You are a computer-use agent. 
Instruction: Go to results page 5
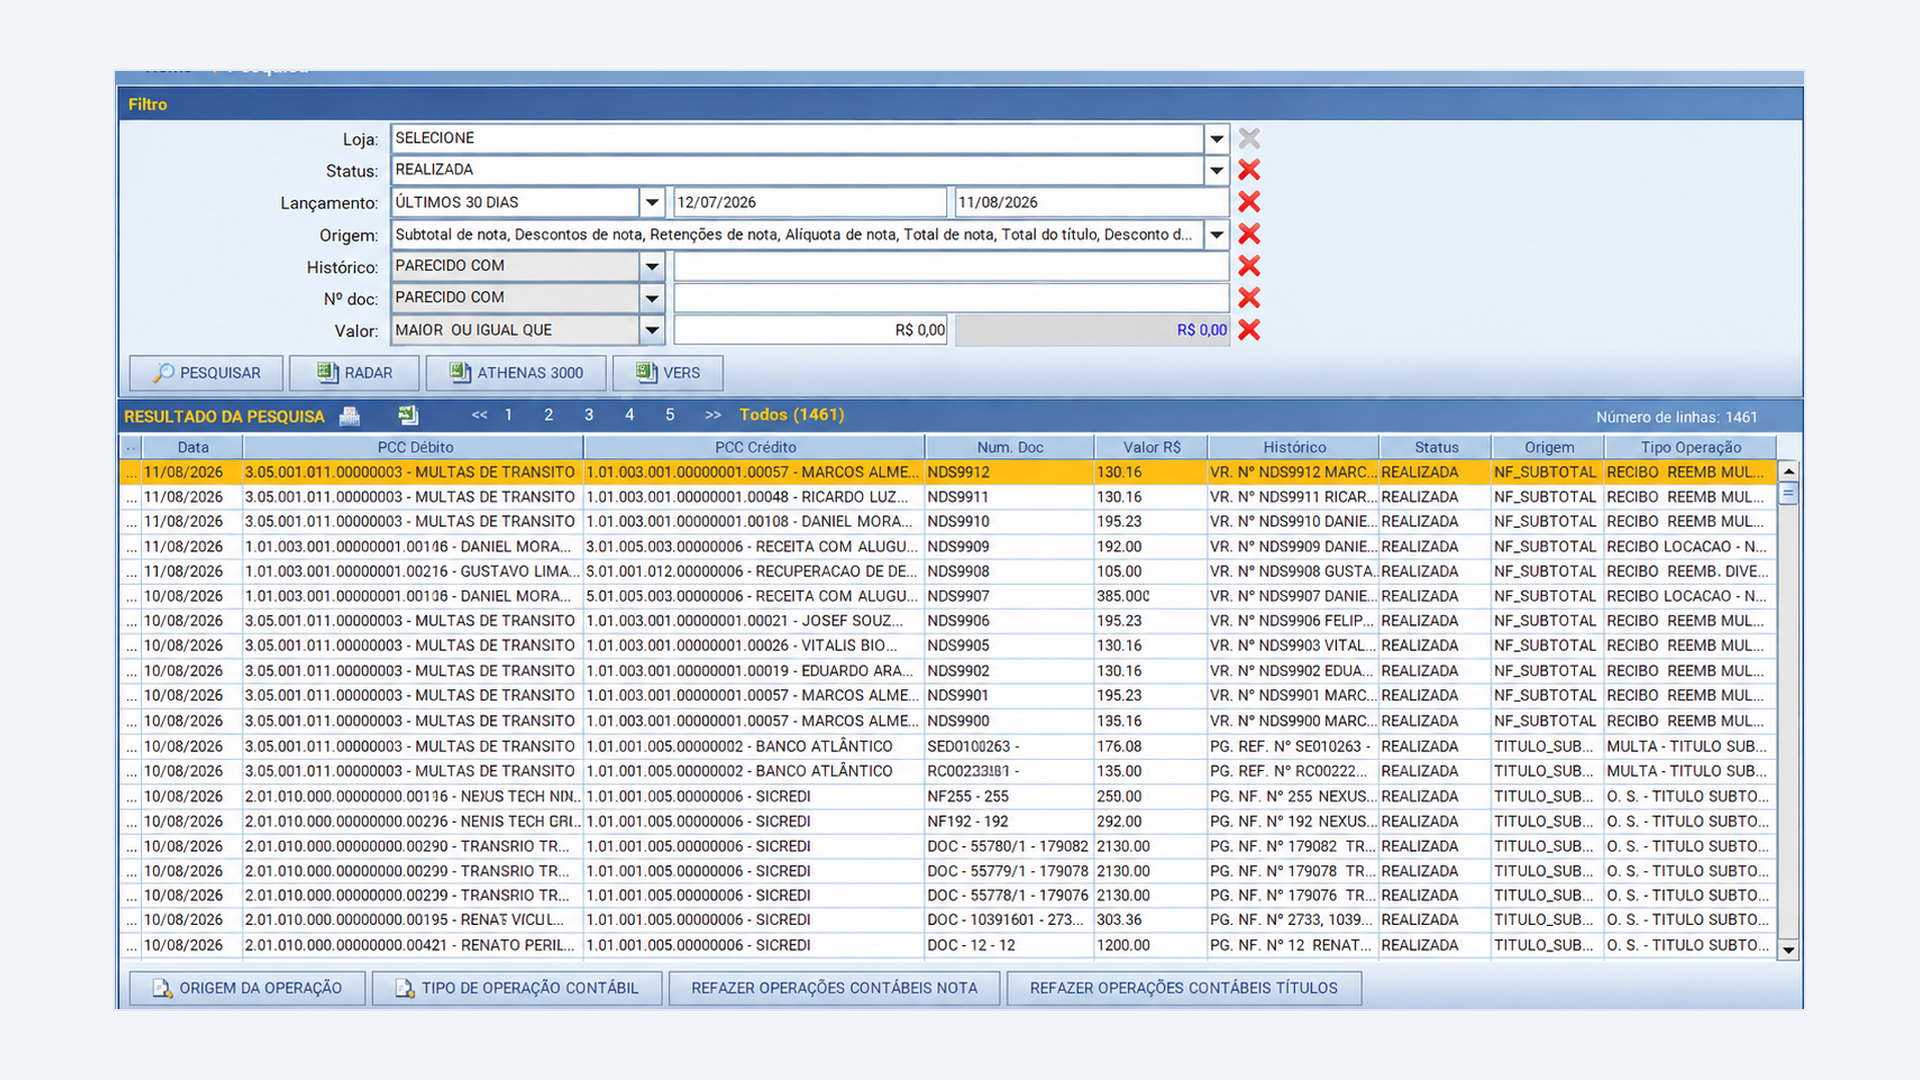[x=670, y=415]
